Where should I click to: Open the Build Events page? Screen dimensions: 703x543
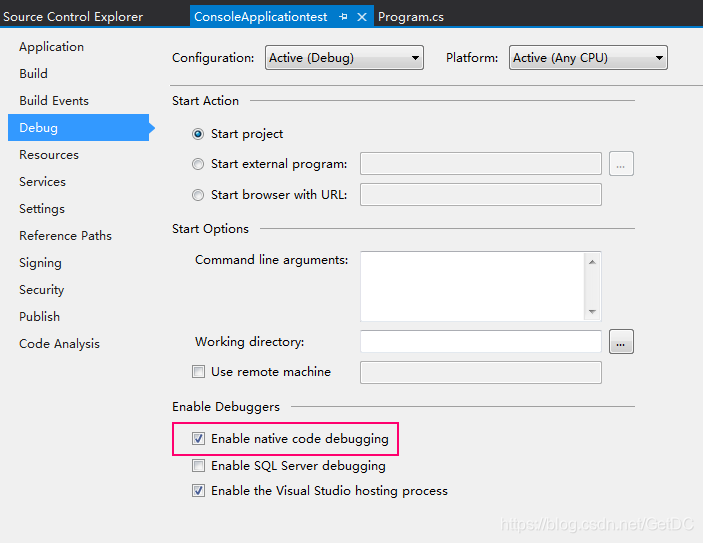tap(54, 100)
